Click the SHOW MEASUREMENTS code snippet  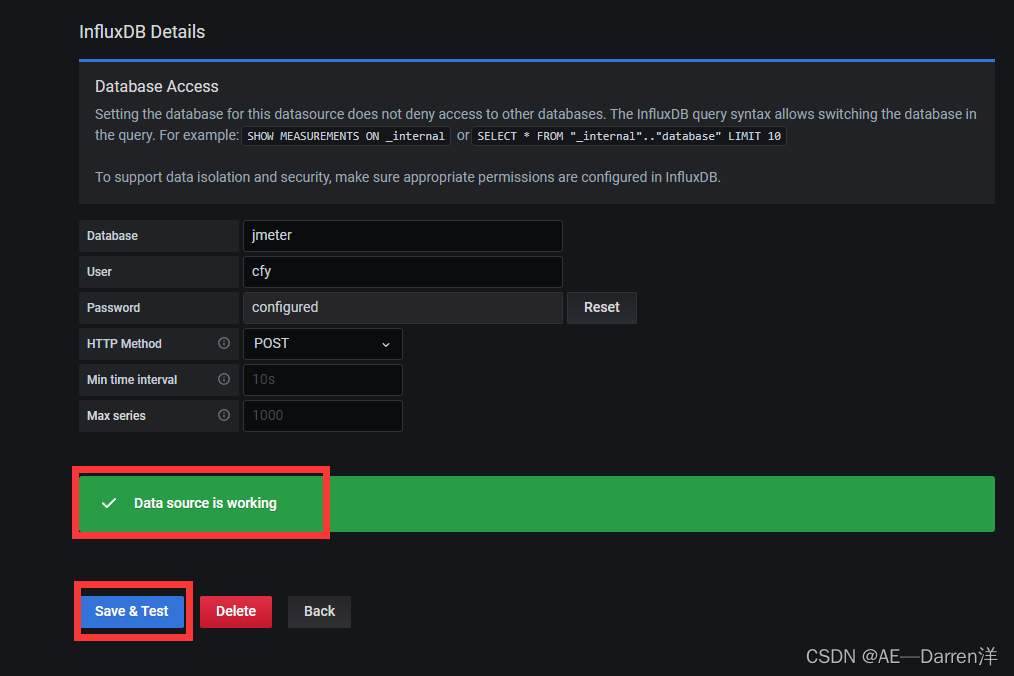(345, 135)
